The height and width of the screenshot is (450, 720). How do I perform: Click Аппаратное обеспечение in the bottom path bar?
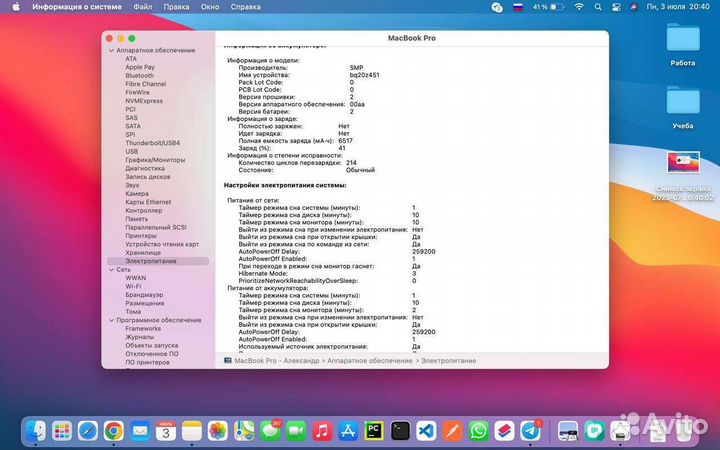[370, 360]
